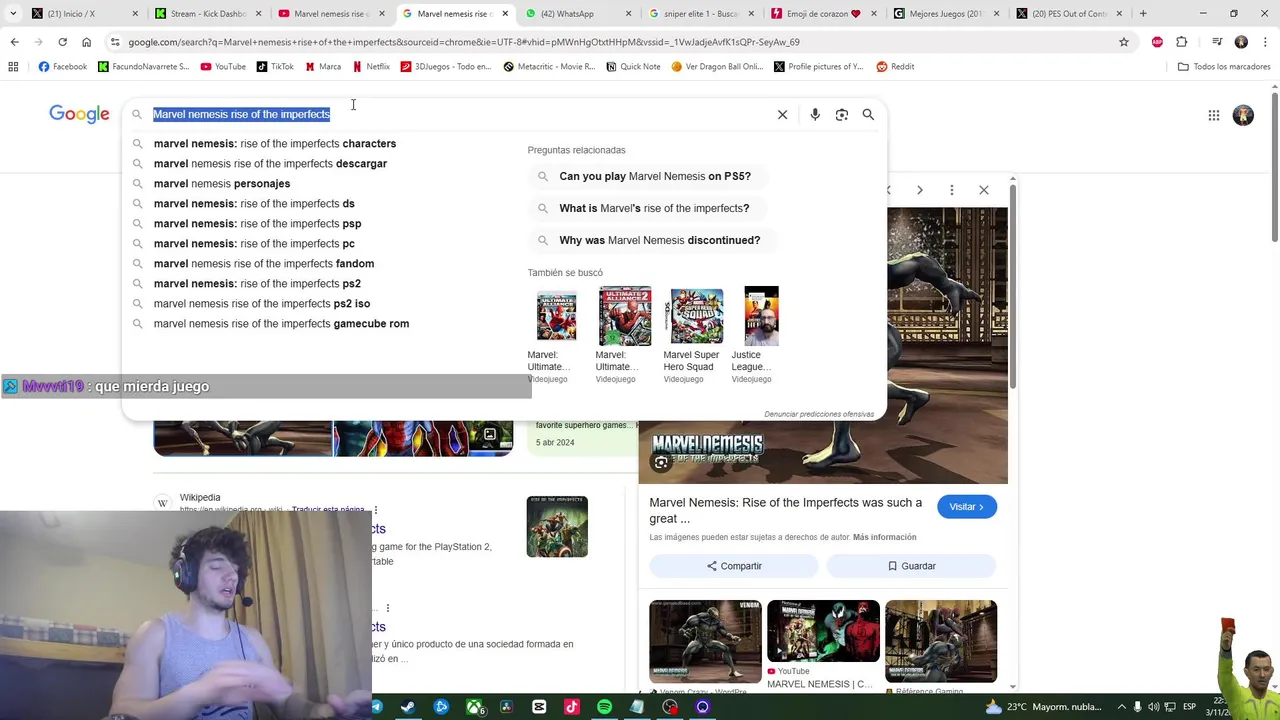Close the image preview panel

click(984, 190)
